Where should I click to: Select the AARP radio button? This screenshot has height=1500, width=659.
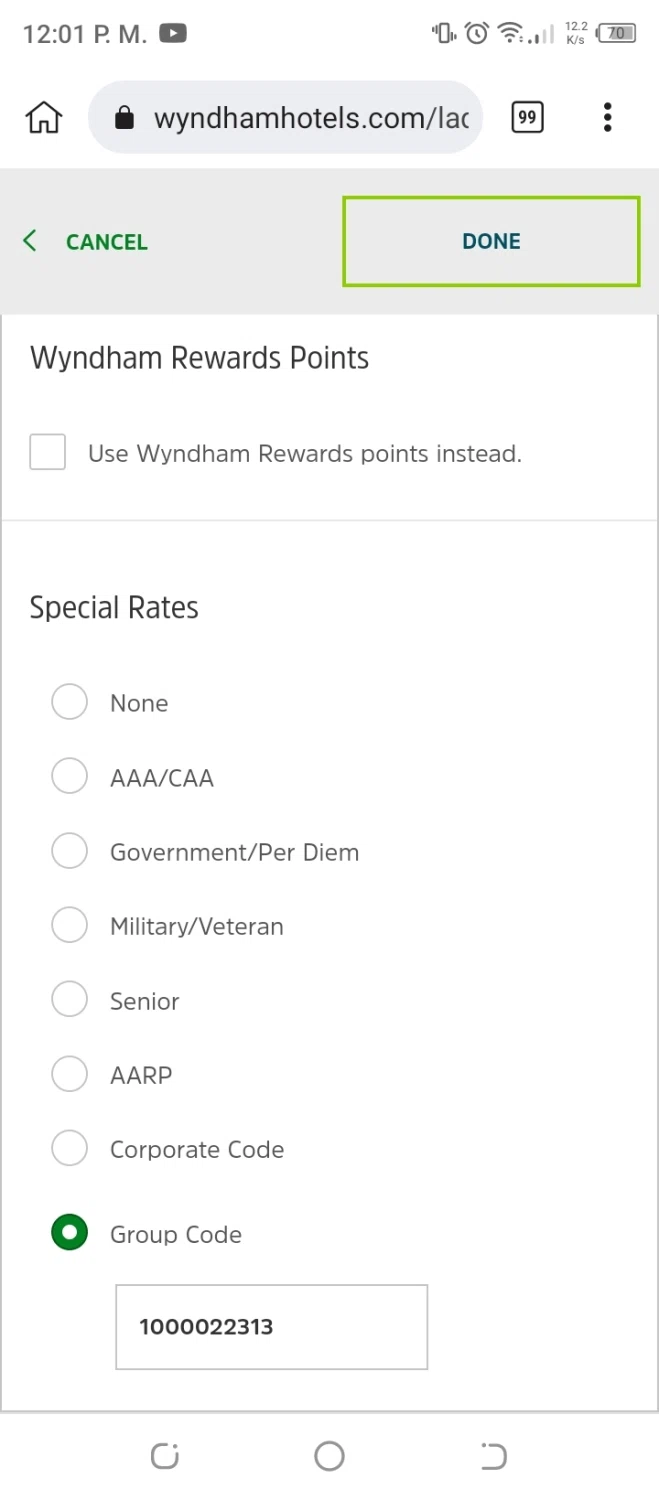coord(69,1075)
